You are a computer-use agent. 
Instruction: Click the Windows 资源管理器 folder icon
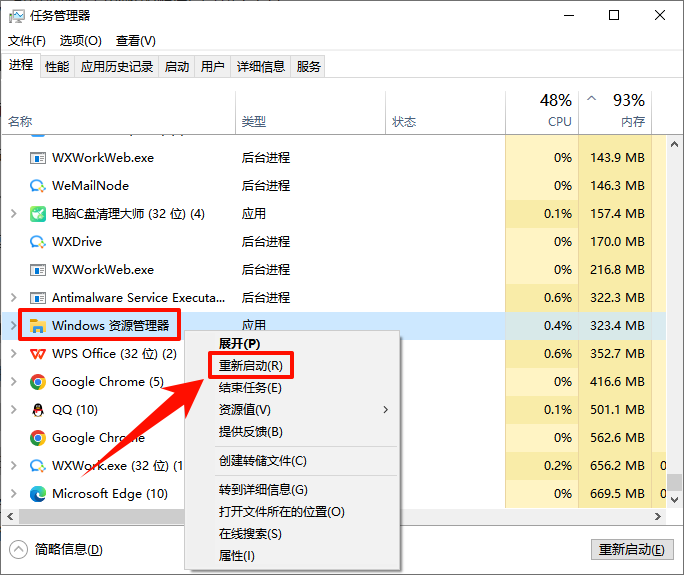coord(38,326)
